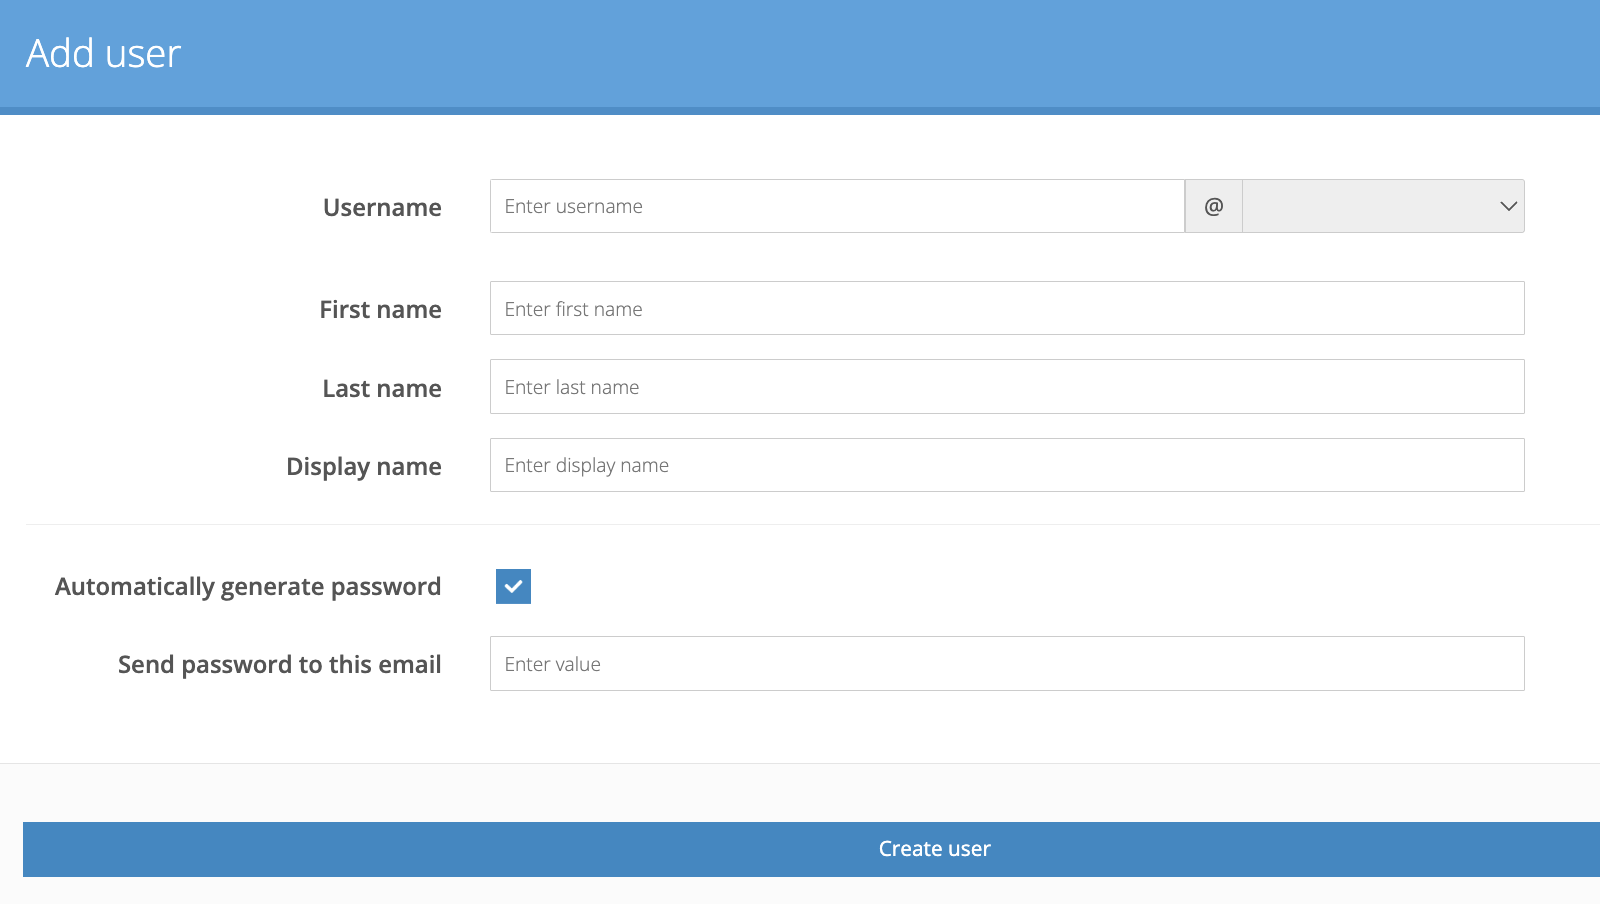Uncheck Automatically generate password checkbox
The image size is (1600, 904).
coord(513,586)
